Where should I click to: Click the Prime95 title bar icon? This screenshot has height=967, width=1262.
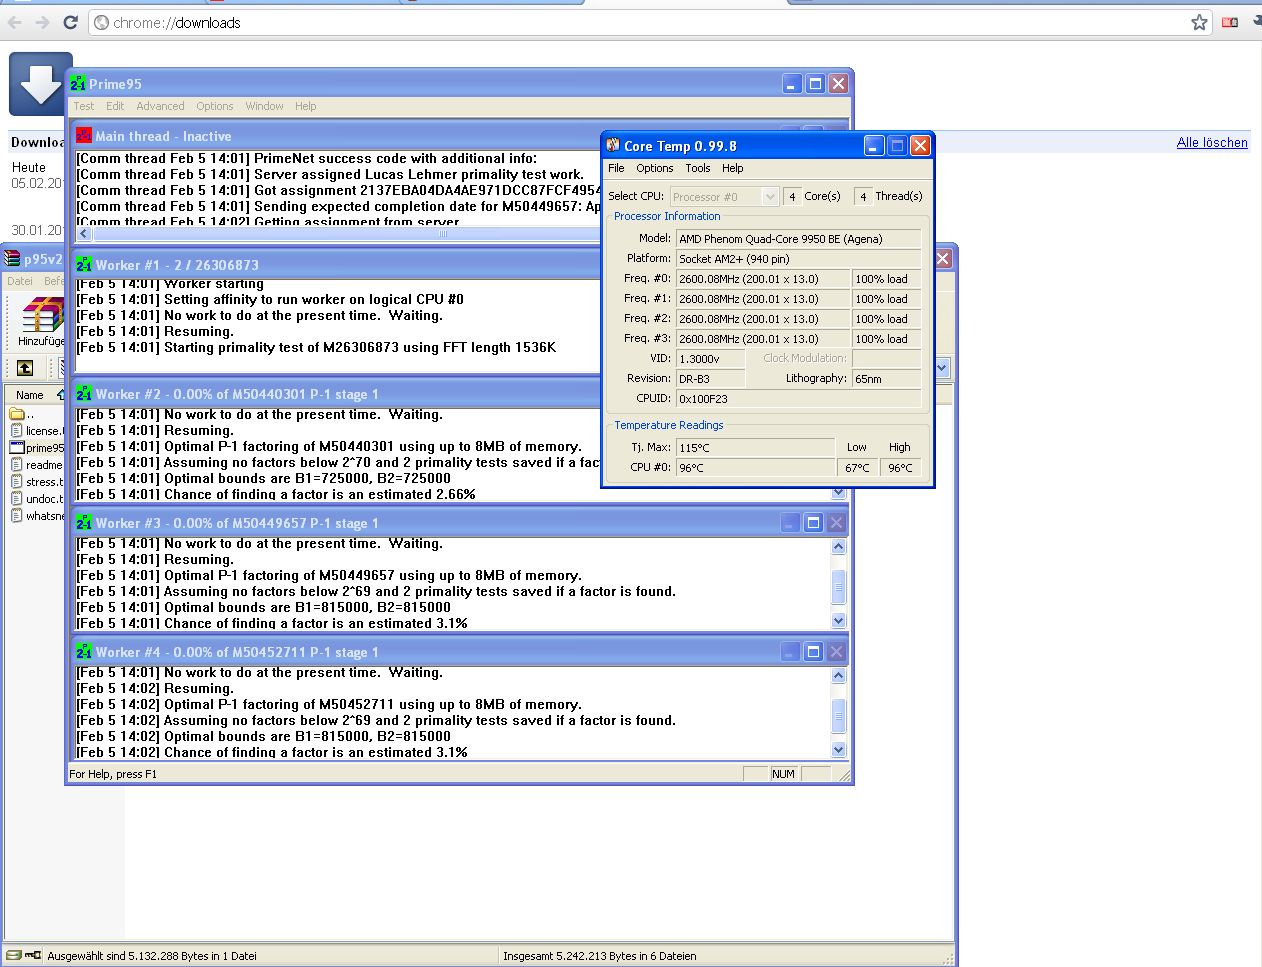pyautogui.click(x=78, y=84)
